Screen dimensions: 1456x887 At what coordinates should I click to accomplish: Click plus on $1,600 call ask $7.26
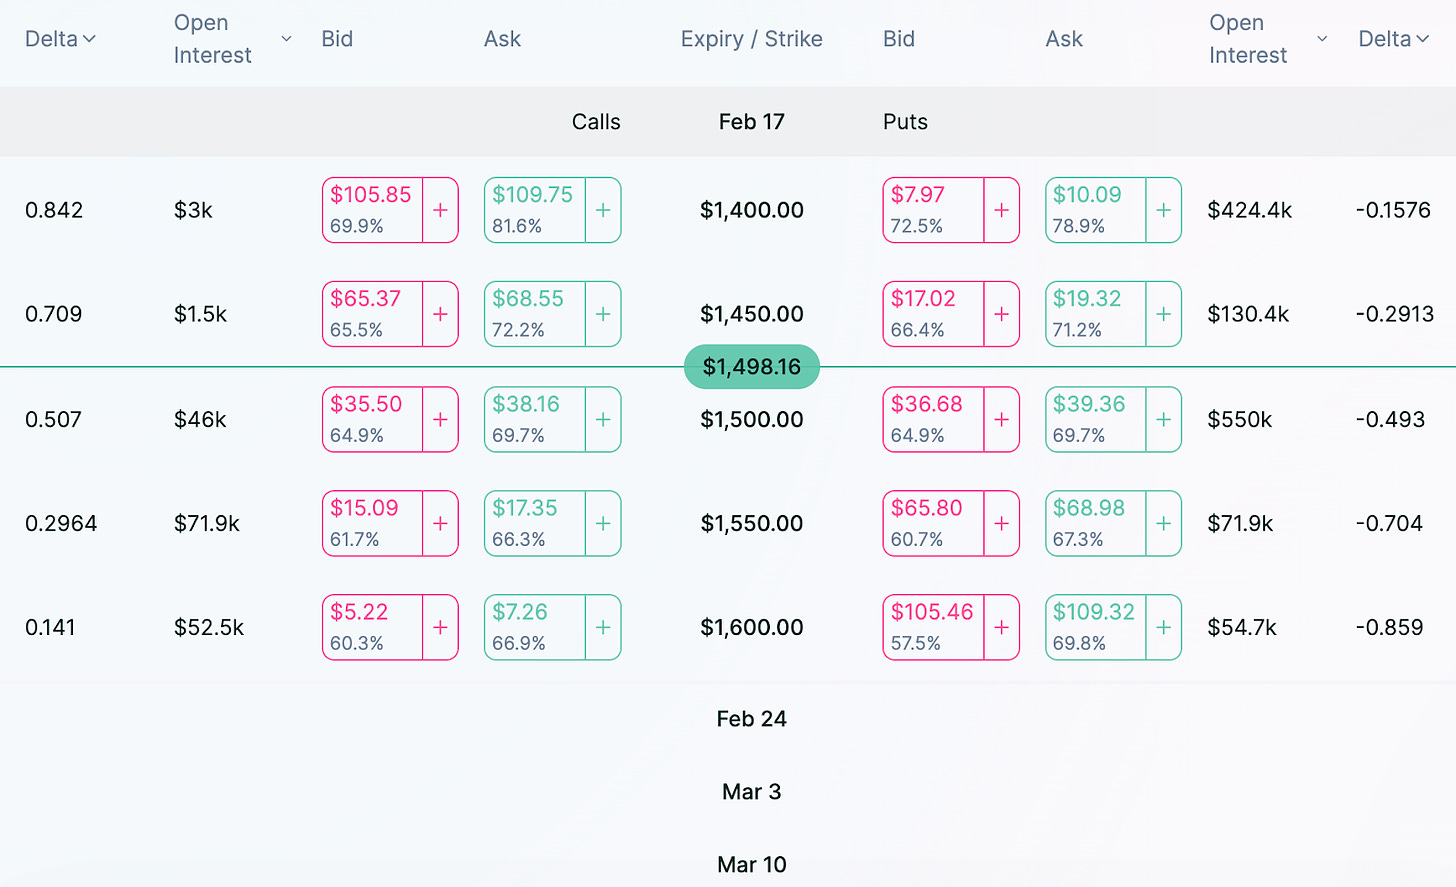click(603, 627)
